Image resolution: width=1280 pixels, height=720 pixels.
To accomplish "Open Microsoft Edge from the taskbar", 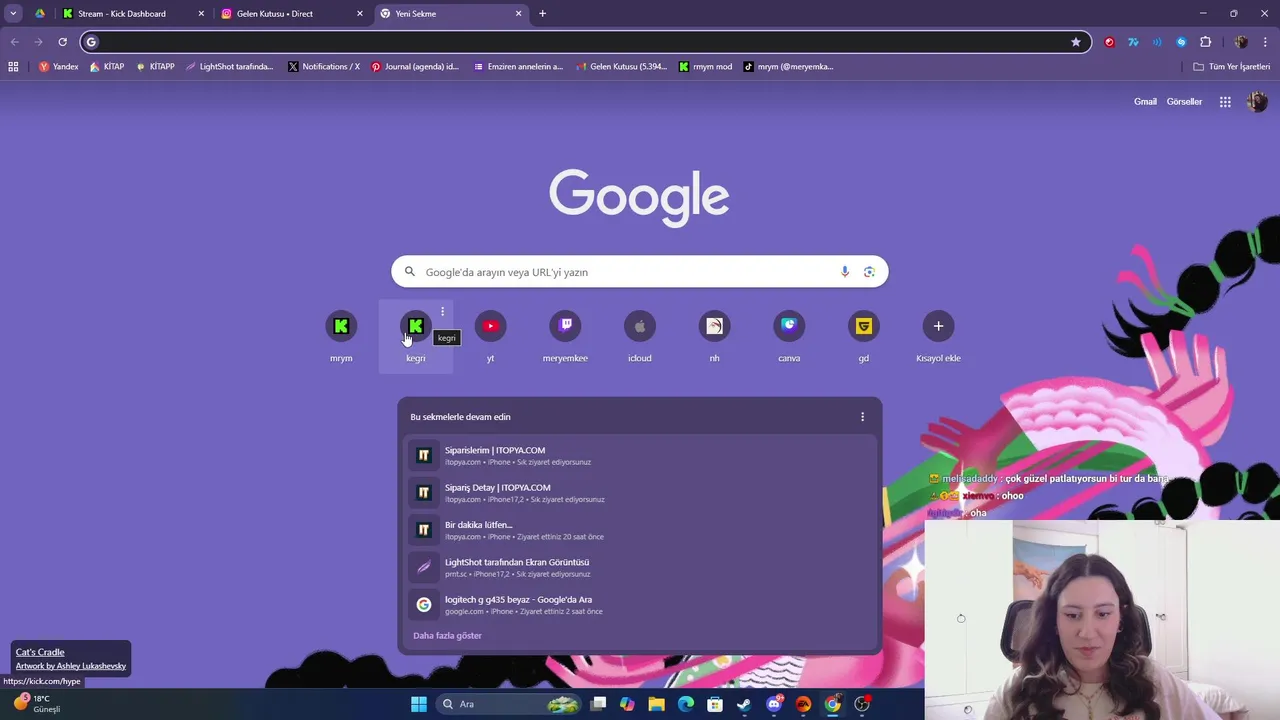I will (x=686, y=704).
